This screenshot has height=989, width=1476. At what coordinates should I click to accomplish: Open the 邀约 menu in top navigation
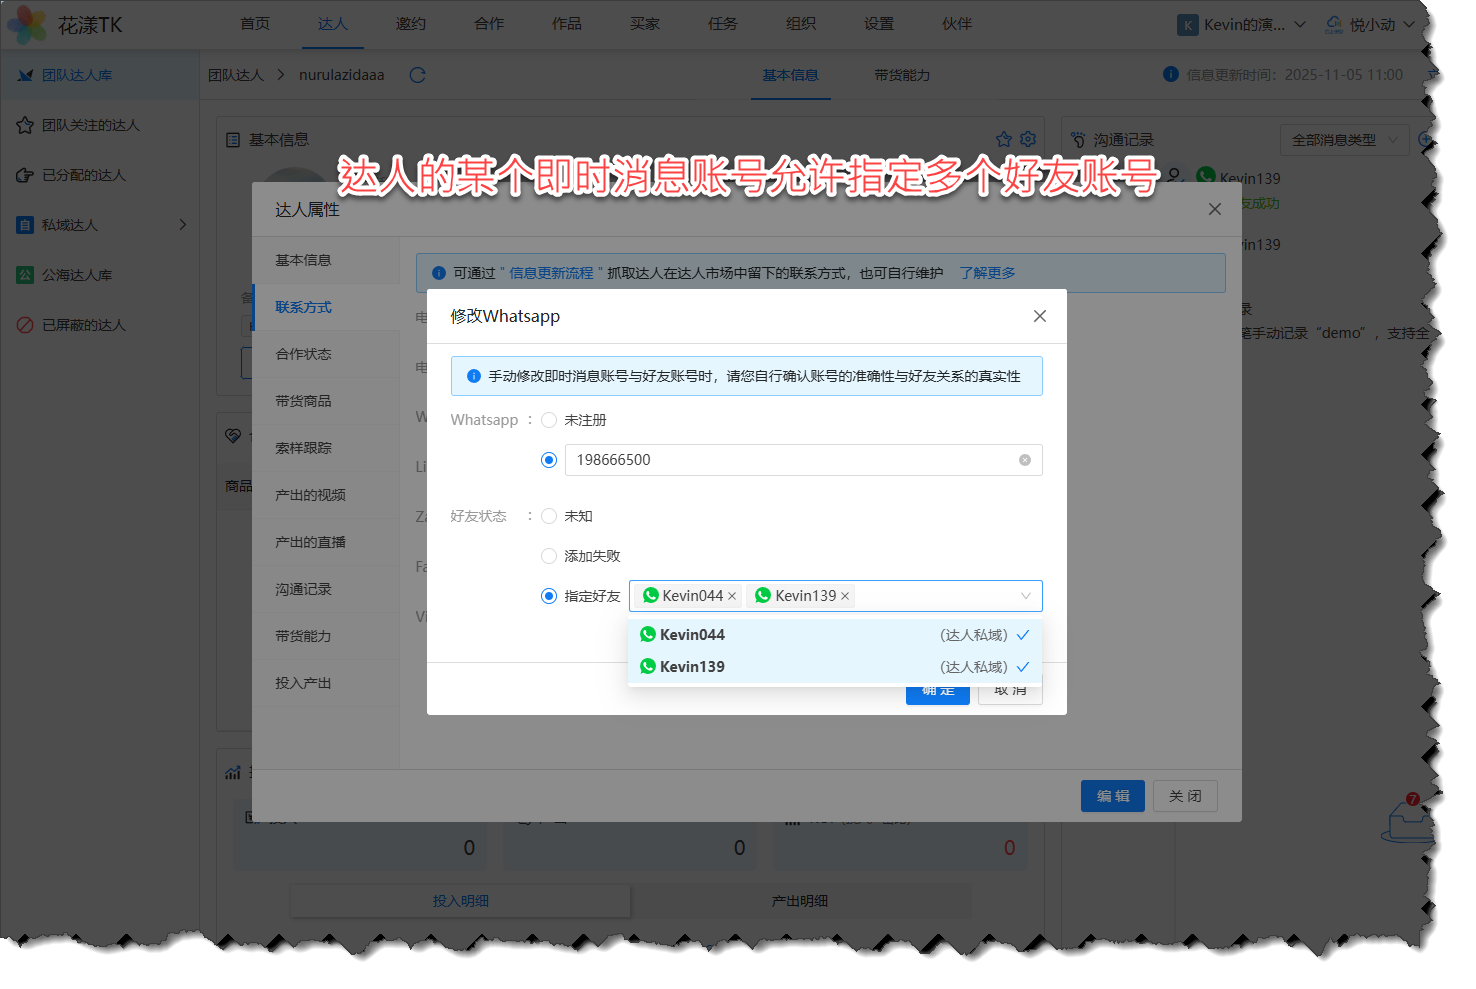tap(410, 24)
